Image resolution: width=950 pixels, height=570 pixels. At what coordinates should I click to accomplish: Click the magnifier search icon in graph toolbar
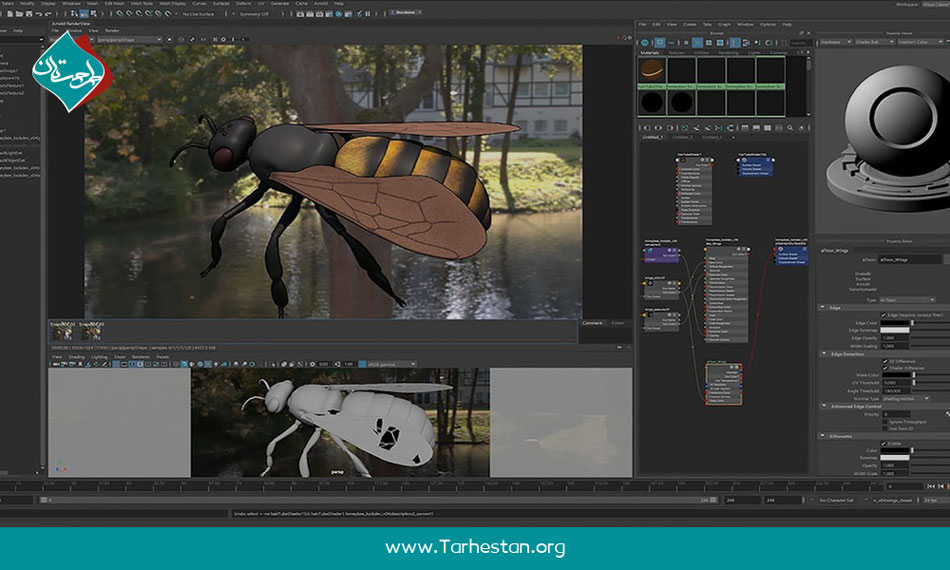click(790, 128)
